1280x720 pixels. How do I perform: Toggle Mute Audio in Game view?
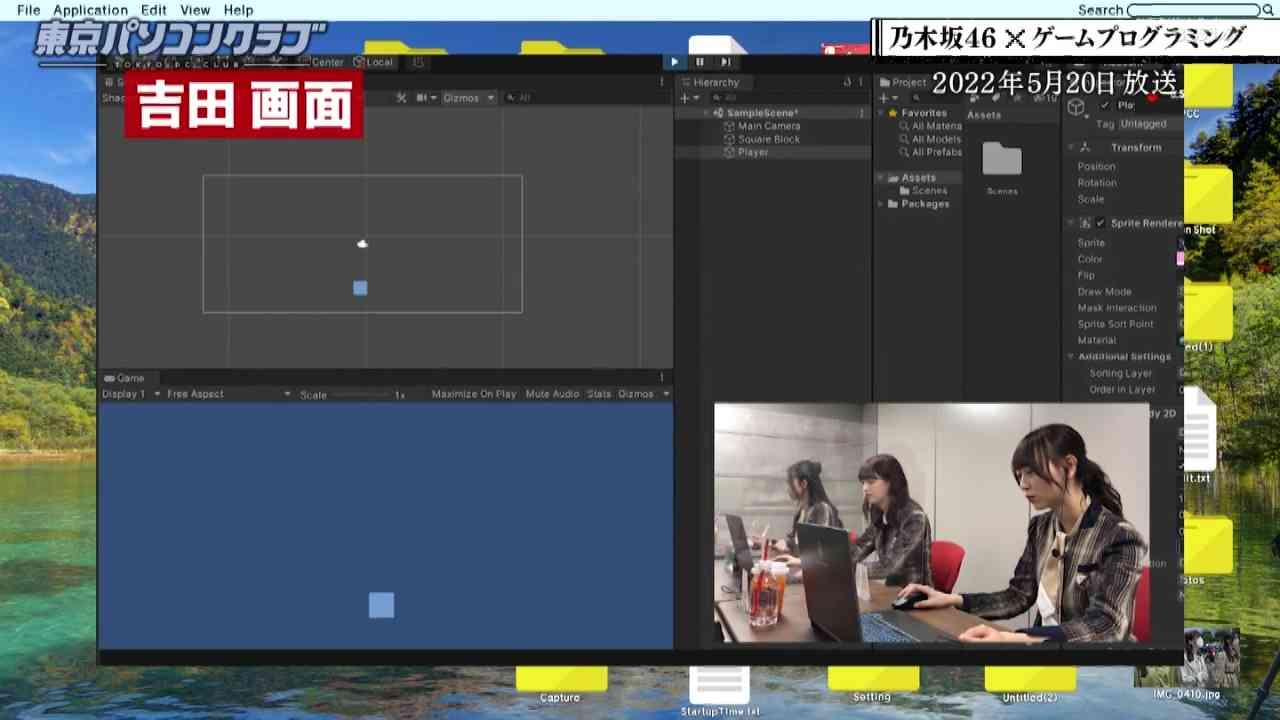tap(552, 394)
